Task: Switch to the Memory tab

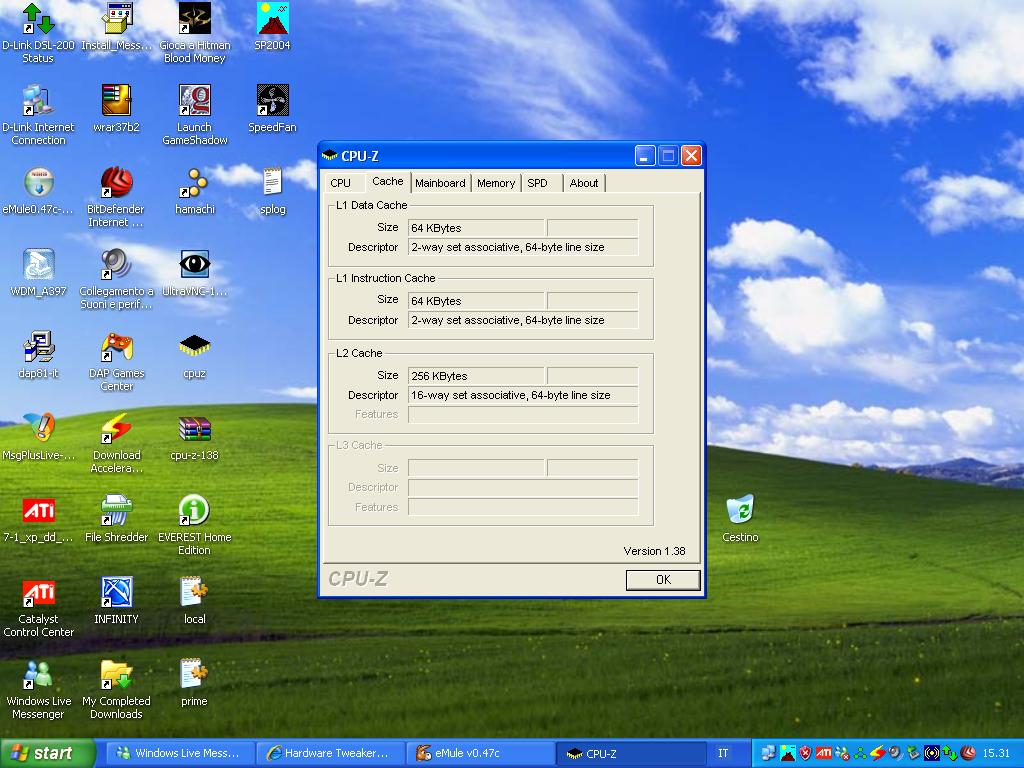Action: coord(495,183)
